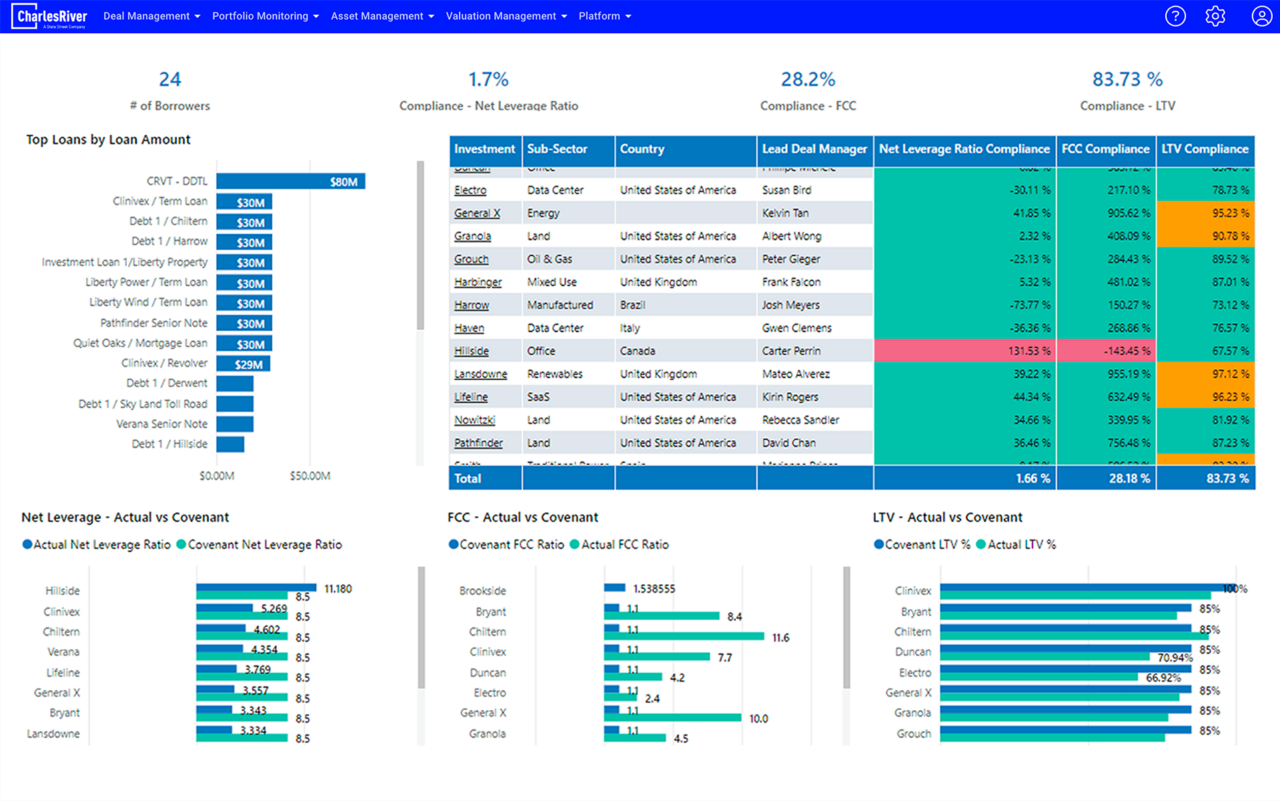The image size is (1280, 801).
Task: Toggle Covenant FCC Ratio legend marker
Action: 454,545
